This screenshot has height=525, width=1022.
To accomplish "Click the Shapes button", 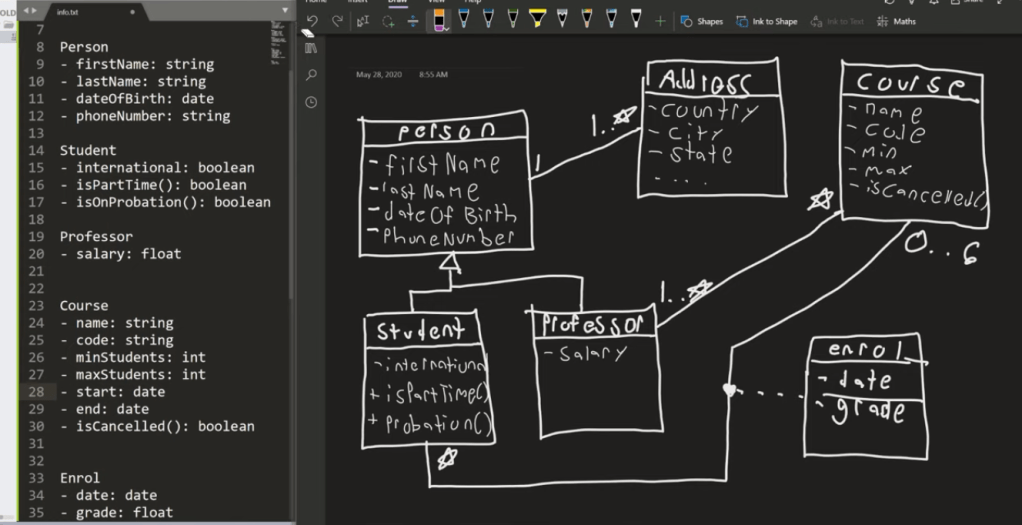I will (702, 21).
